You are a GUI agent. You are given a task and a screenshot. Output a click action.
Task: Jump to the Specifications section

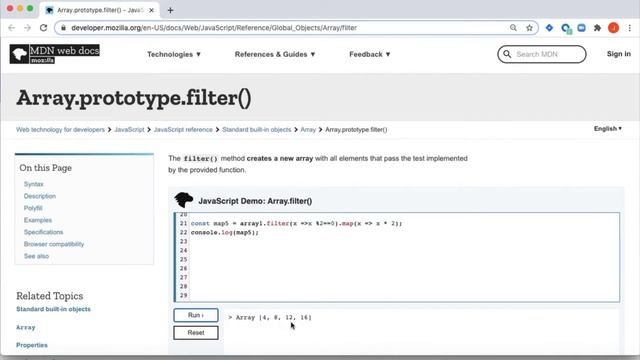click(43, 232)
